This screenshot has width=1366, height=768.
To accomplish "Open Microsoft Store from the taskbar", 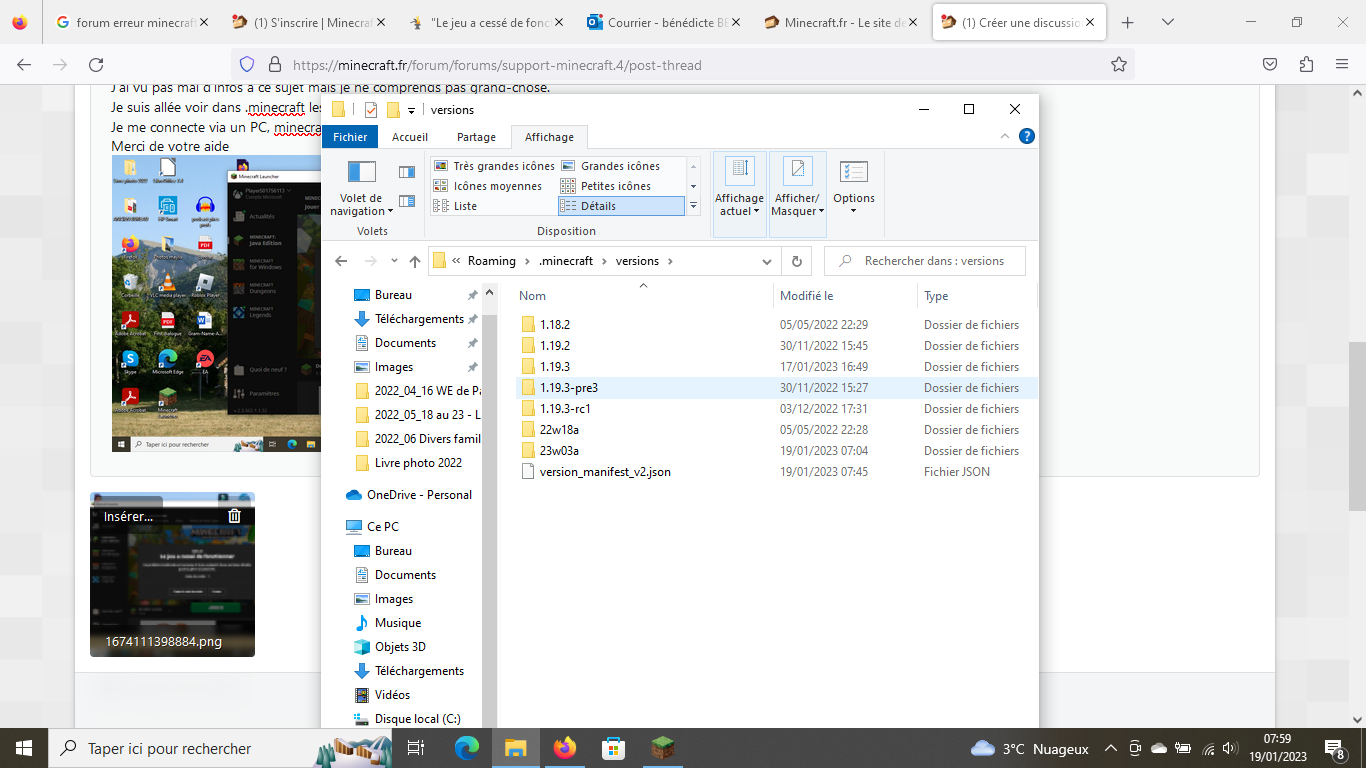I will 614,748.
